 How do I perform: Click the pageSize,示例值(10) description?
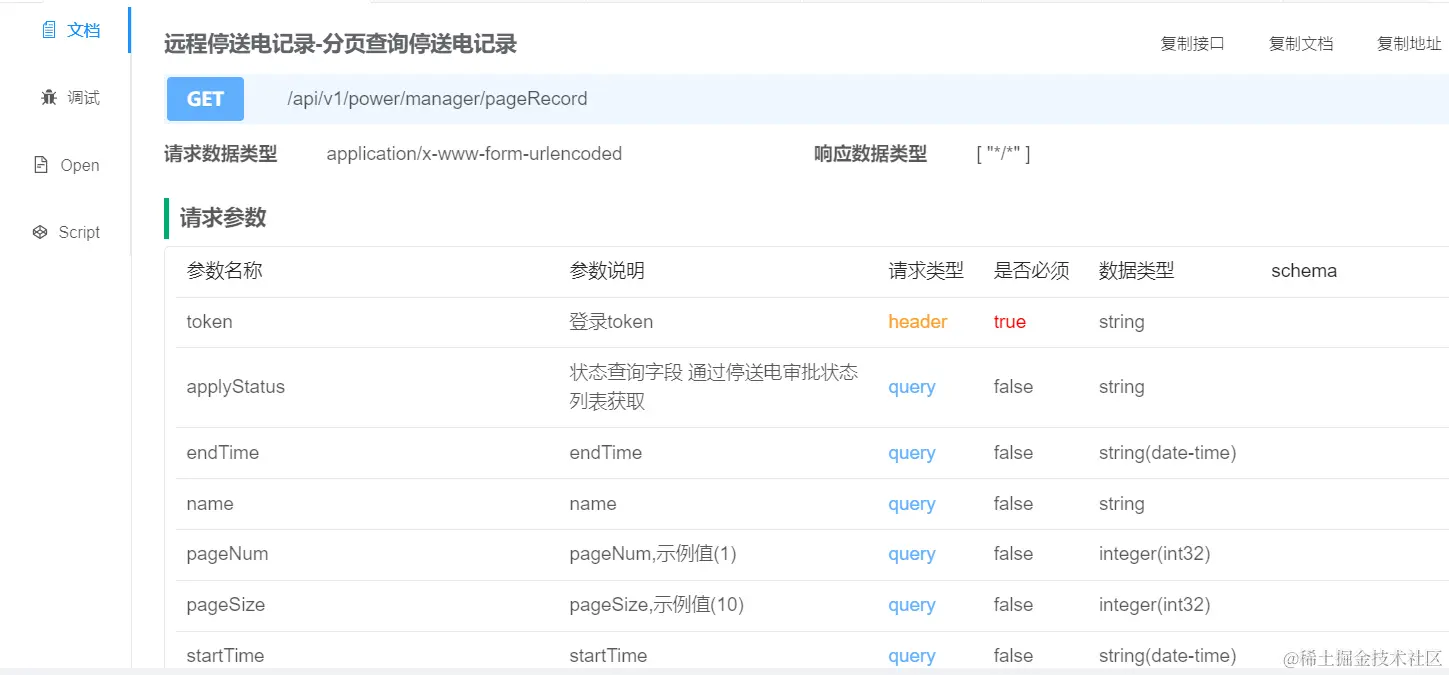(x=656, y=605)
